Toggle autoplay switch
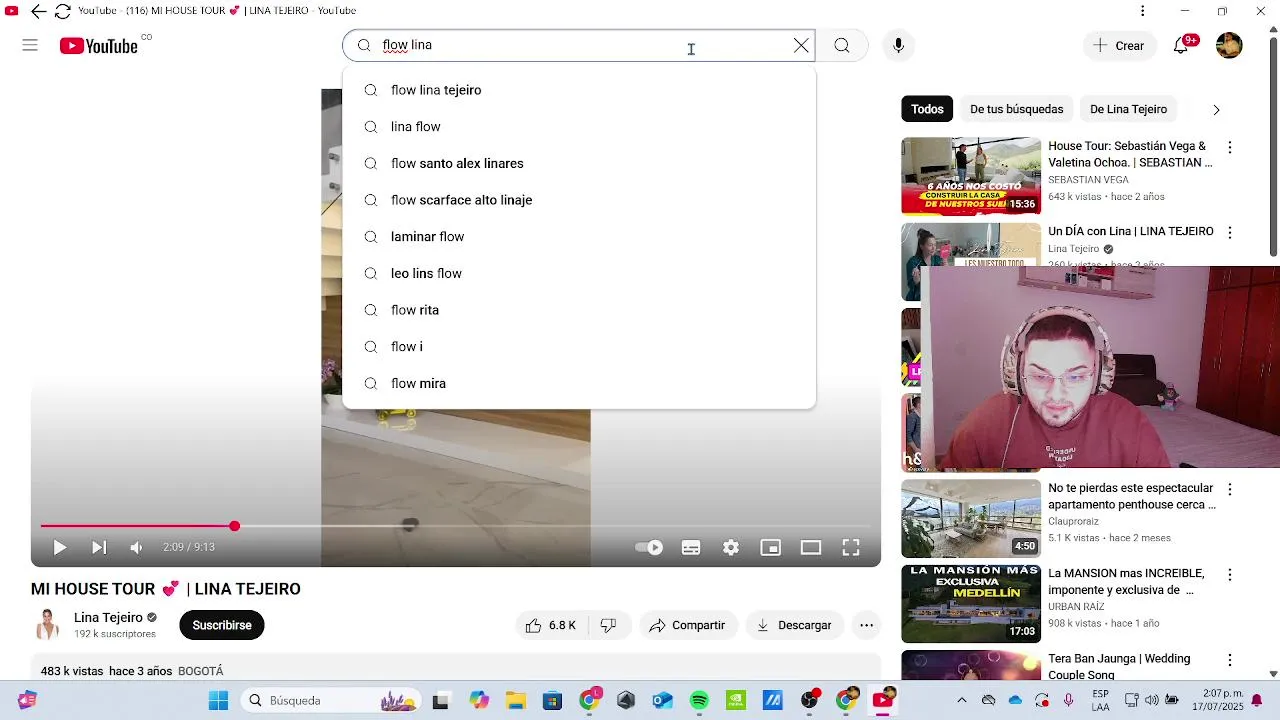Viewport: 1280px width, 720px height. (649, 547)
